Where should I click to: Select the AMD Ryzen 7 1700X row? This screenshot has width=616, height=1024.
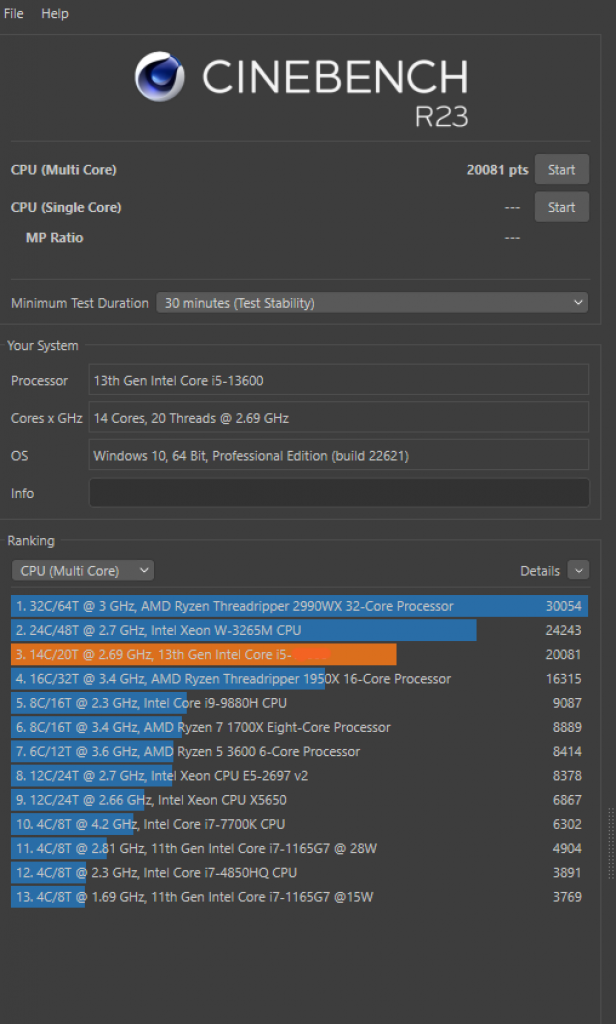[x=299, y=727]
